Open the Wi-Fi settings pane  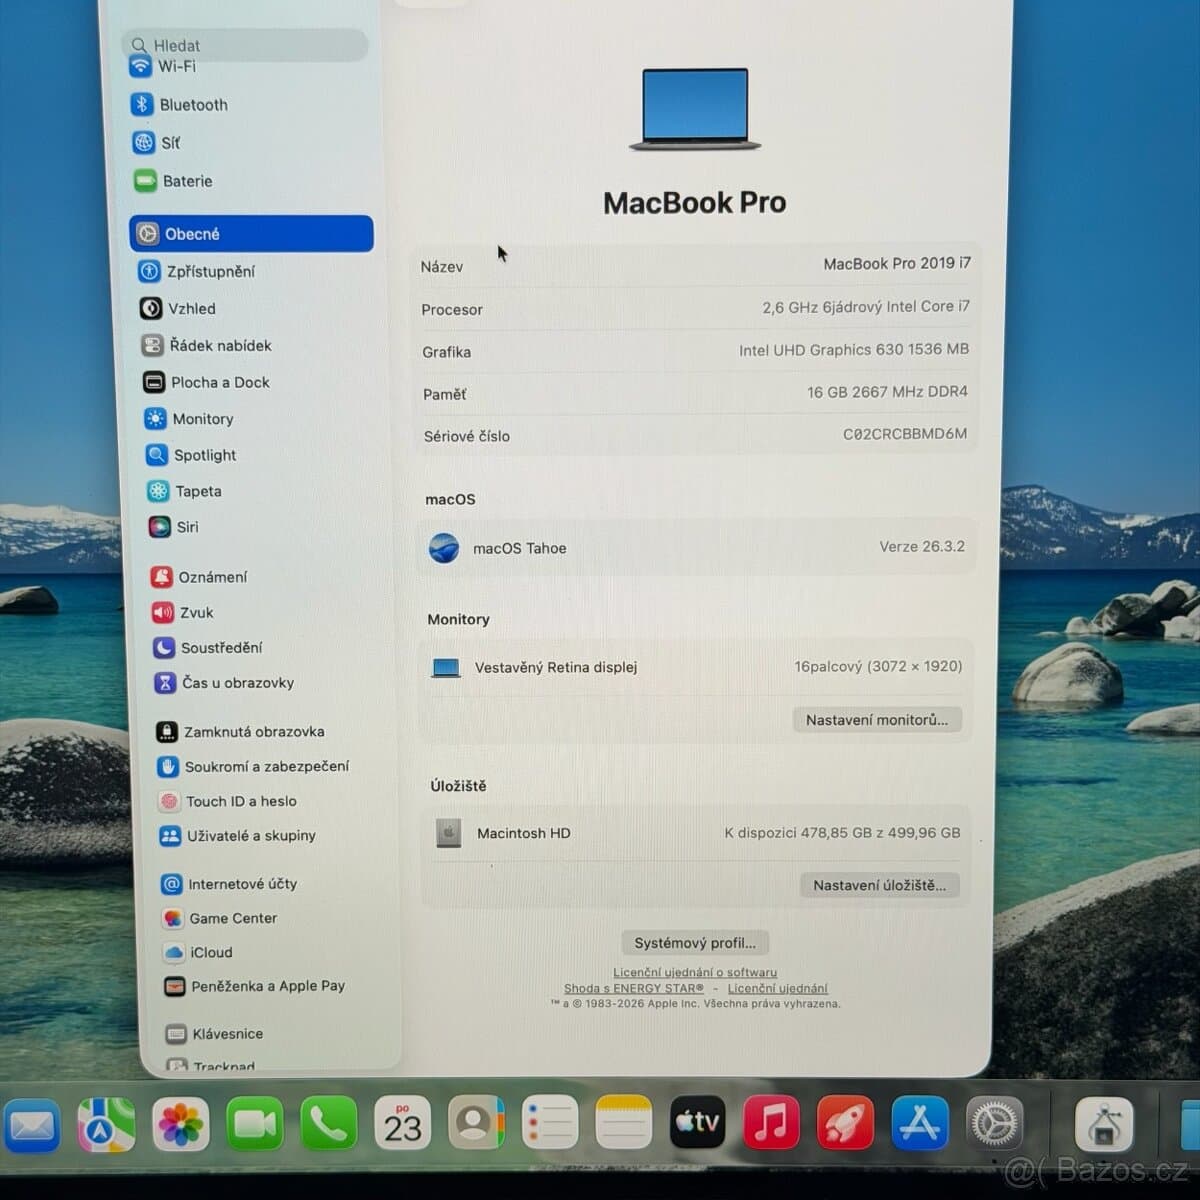point(163,67)
